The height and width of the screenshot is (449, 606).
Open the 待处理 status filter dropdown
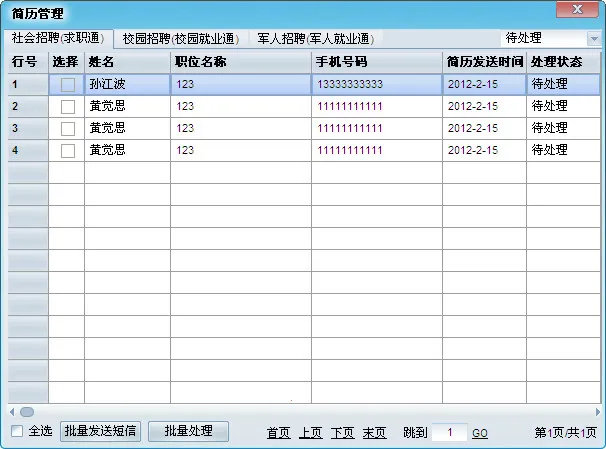594,39
